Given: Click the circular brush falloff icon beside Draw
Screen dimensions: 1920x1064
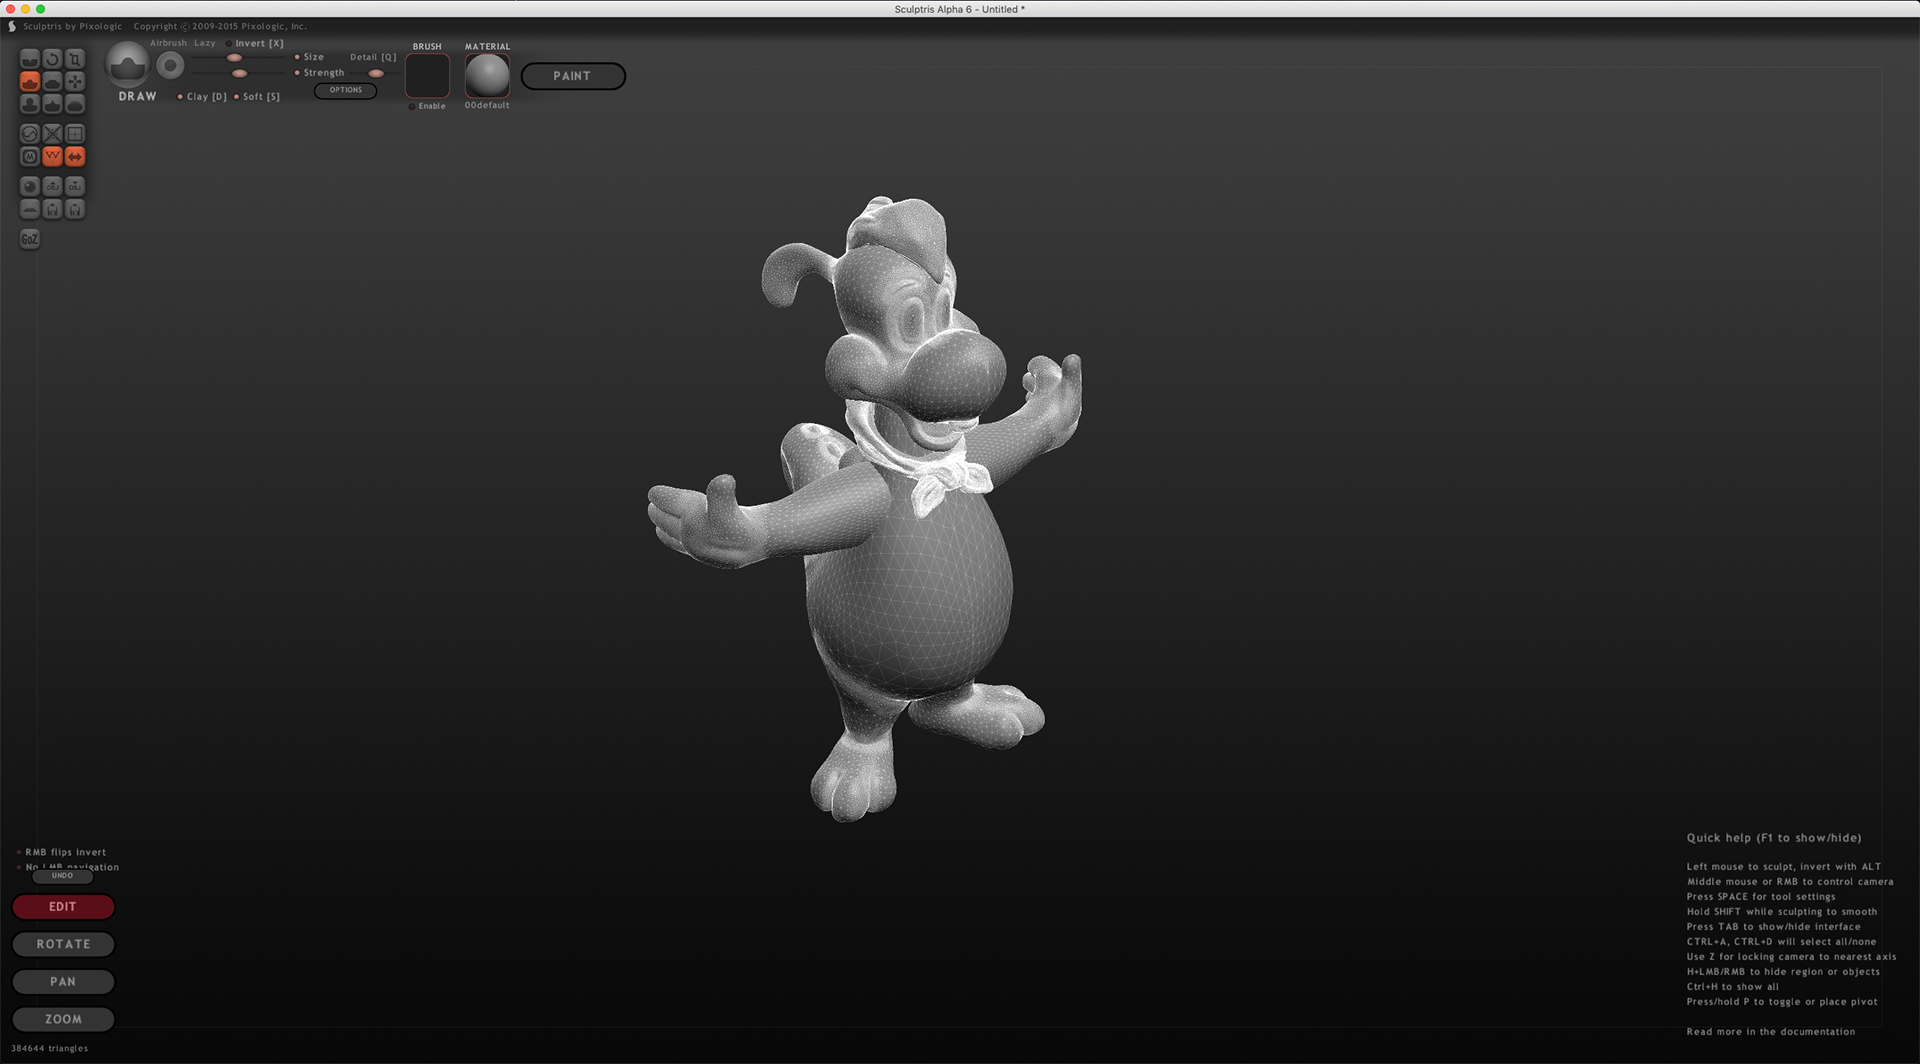Looking at the screenshot, I should [170, 65].
